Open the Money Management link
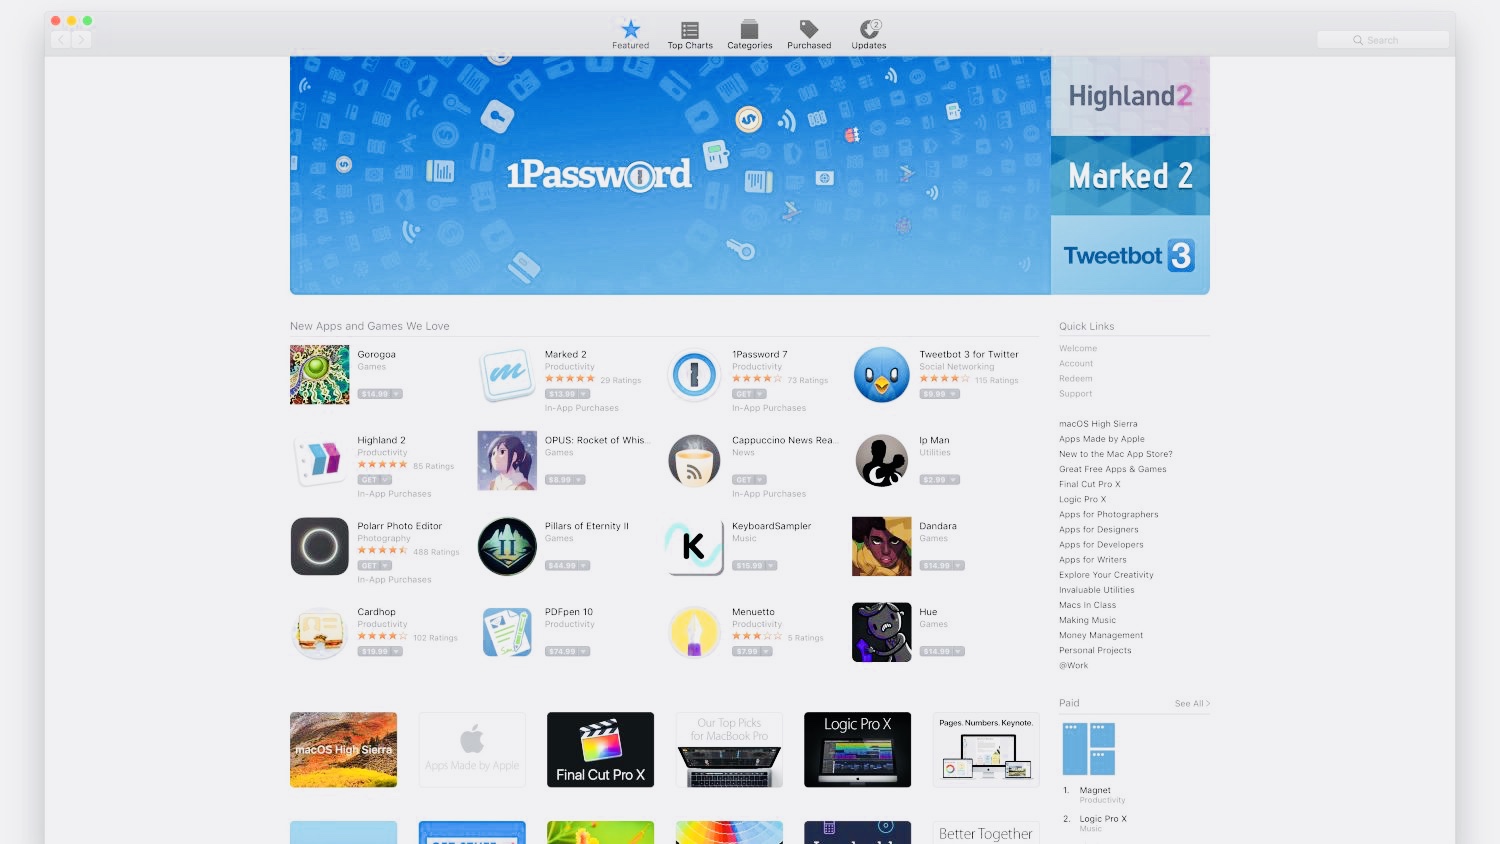The width and height of the screenshot is (1500, 844). coord(1101,636)
